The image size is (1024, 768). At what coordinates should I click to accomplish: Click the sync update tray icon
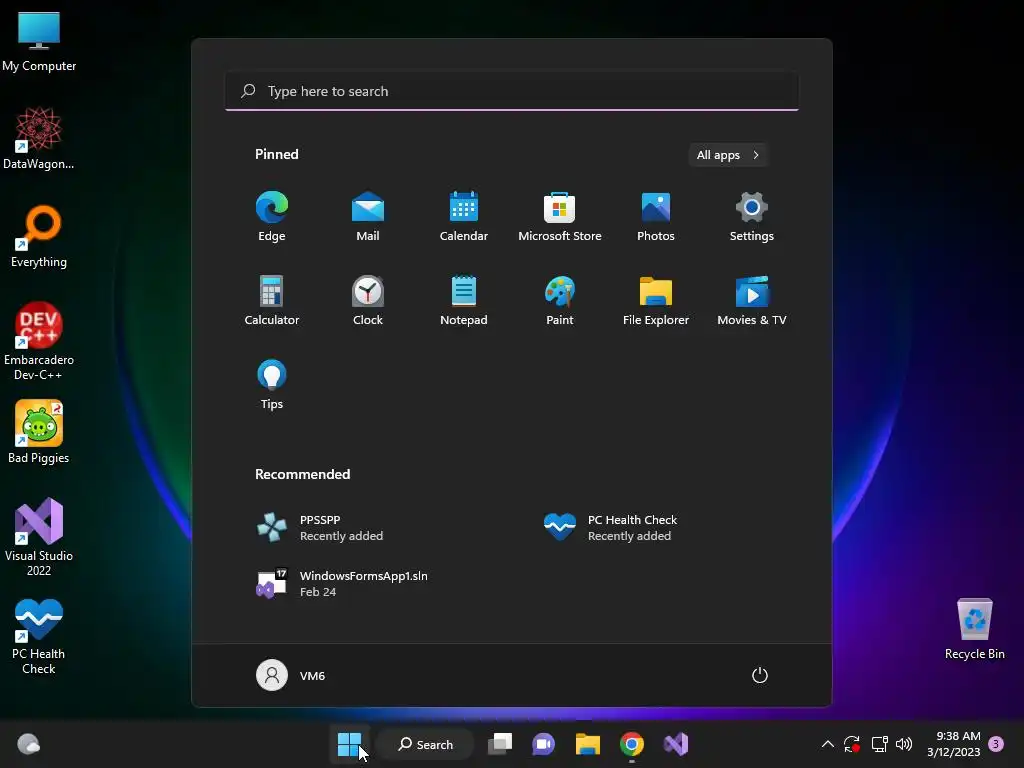852,744
